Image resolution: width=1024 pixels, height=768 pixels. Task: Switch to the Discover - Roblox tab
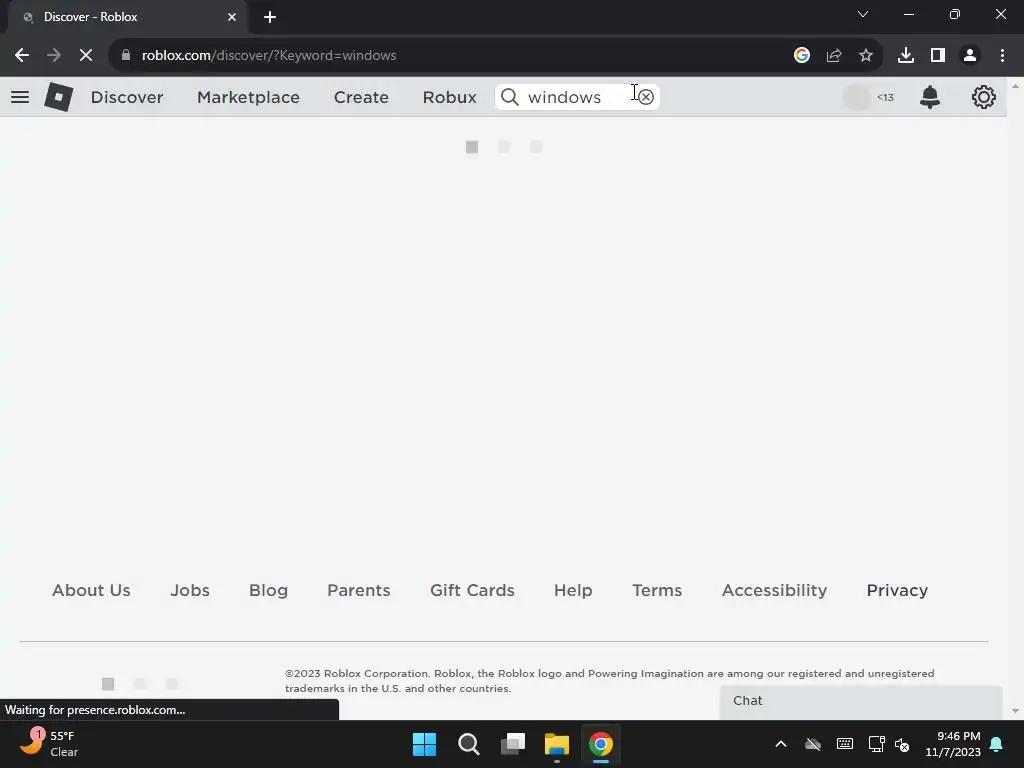pos(127,17)
